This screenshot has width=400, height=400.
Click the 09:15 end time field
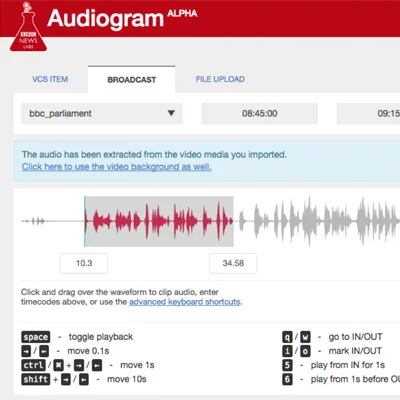pos(368,114)
